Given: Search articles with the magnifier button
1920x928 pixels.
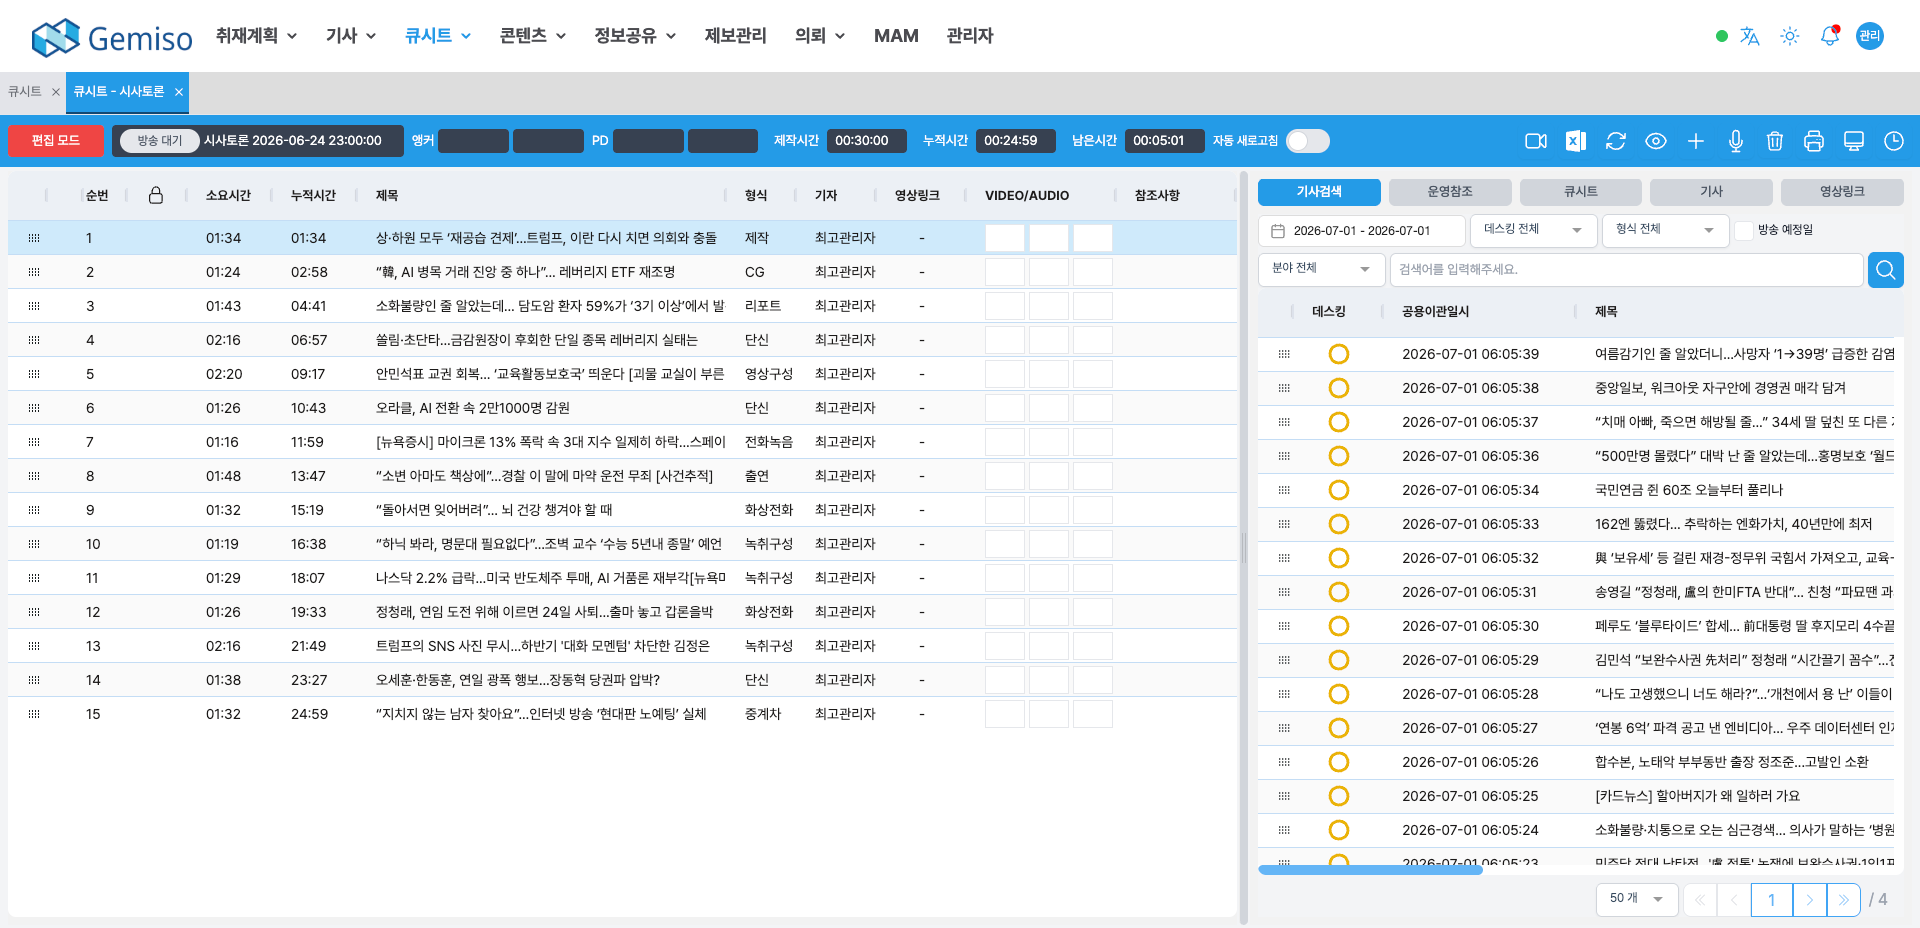Looking at the screenshot, I should (1886, 270).
